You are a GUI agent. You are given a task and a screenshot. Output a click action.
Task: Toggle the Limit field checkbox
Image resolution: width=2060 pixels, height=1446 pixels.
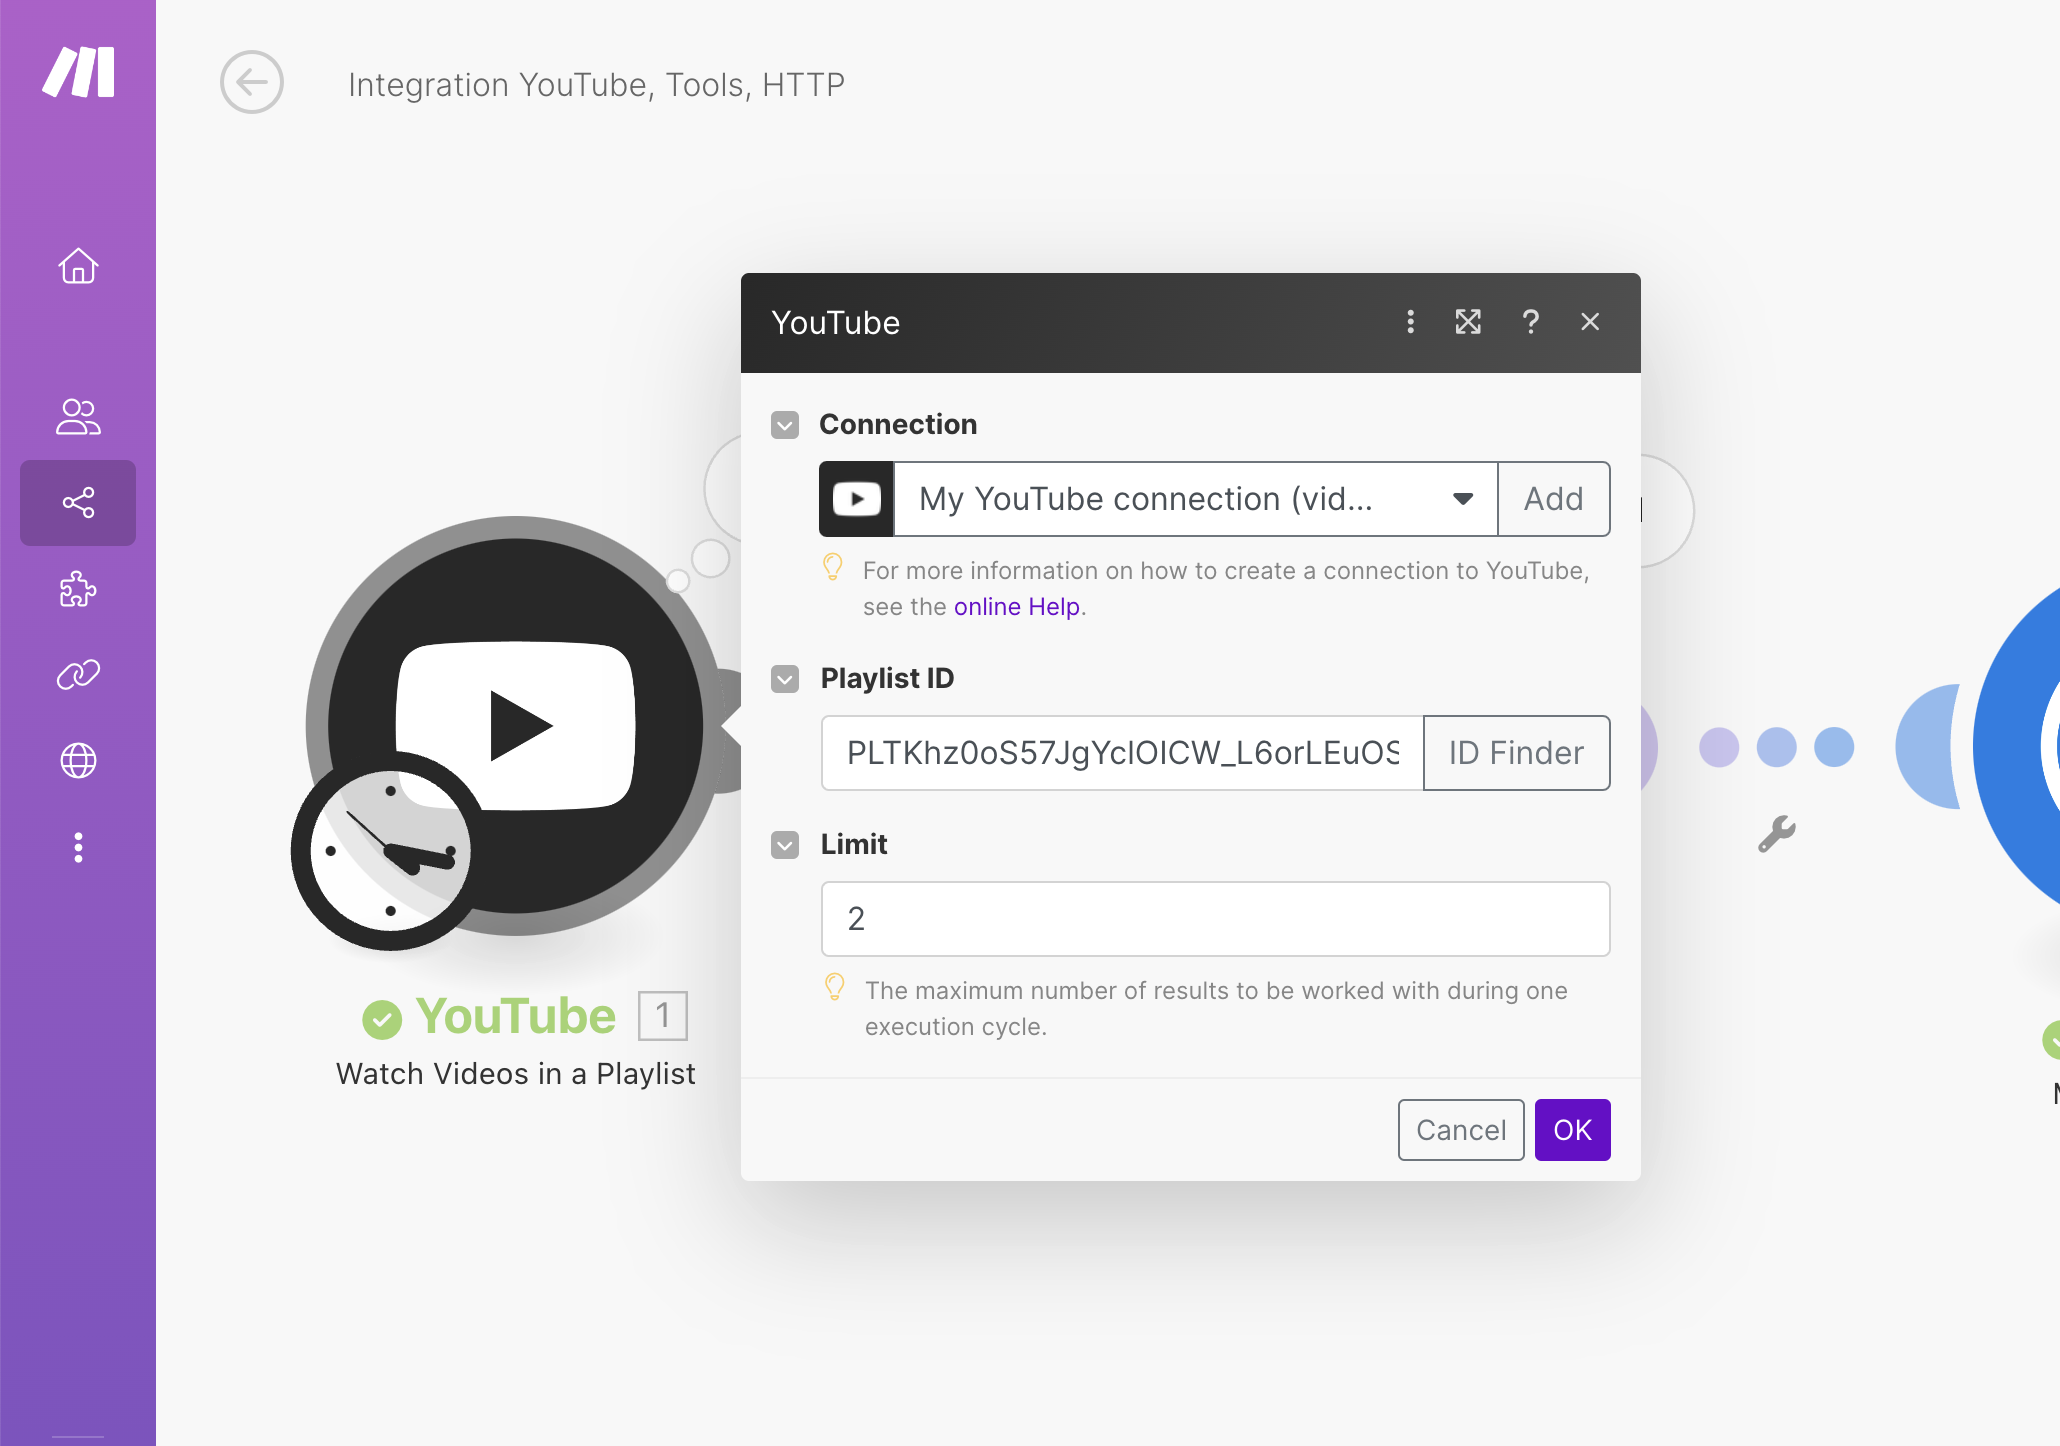785,845
